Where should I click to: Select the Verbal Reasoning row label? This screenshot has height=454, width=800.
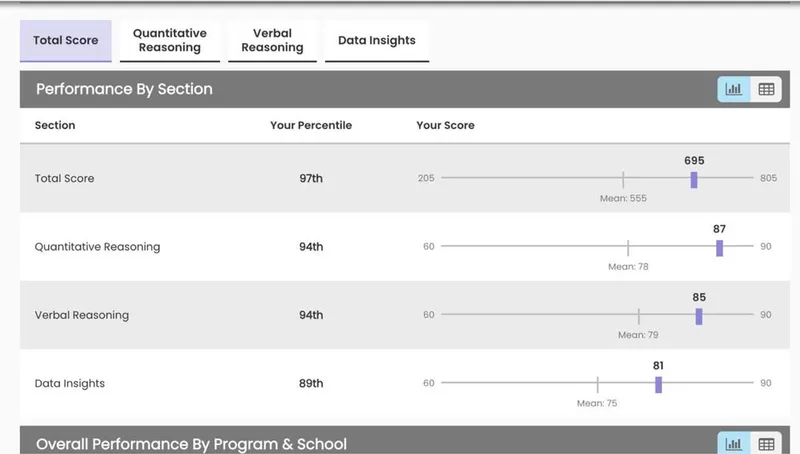coord(82,315)
